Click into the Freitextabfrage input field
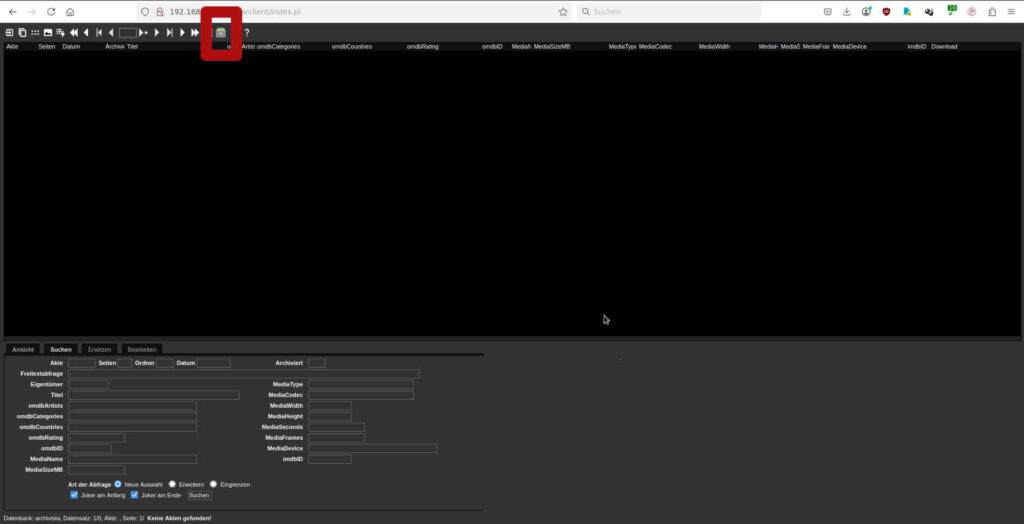1024x524 pixels. tap(243, 373)
